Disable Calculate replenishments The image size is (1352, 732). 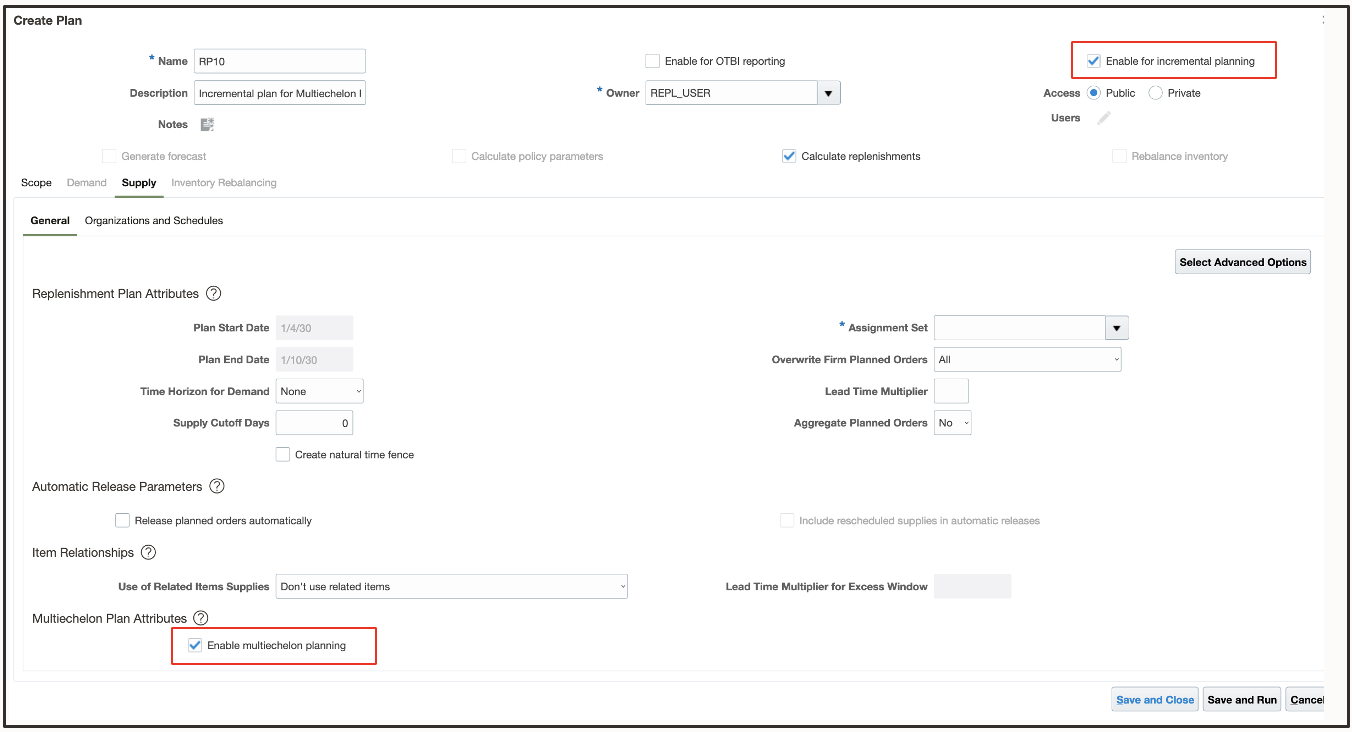click(788, 155)
